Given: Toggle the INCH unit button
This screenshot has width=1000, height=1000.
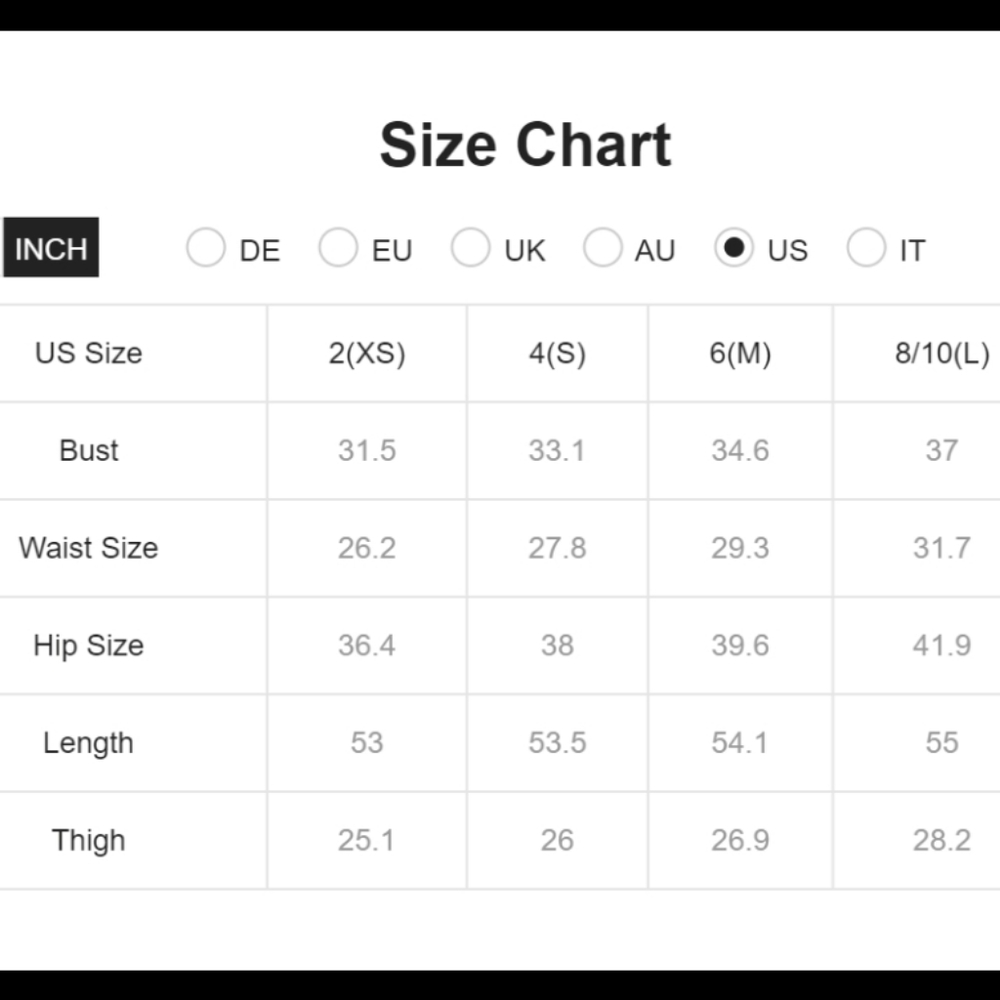Looking at the screenshot, I should [x=51, y=248].
